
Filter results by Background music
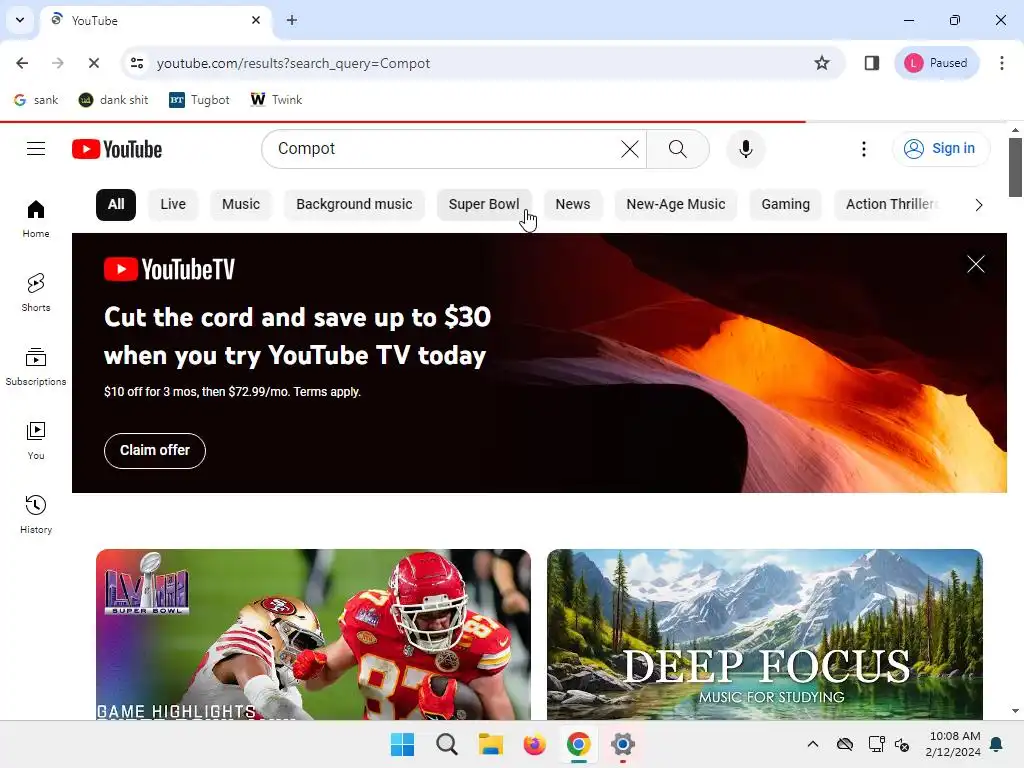354,204
